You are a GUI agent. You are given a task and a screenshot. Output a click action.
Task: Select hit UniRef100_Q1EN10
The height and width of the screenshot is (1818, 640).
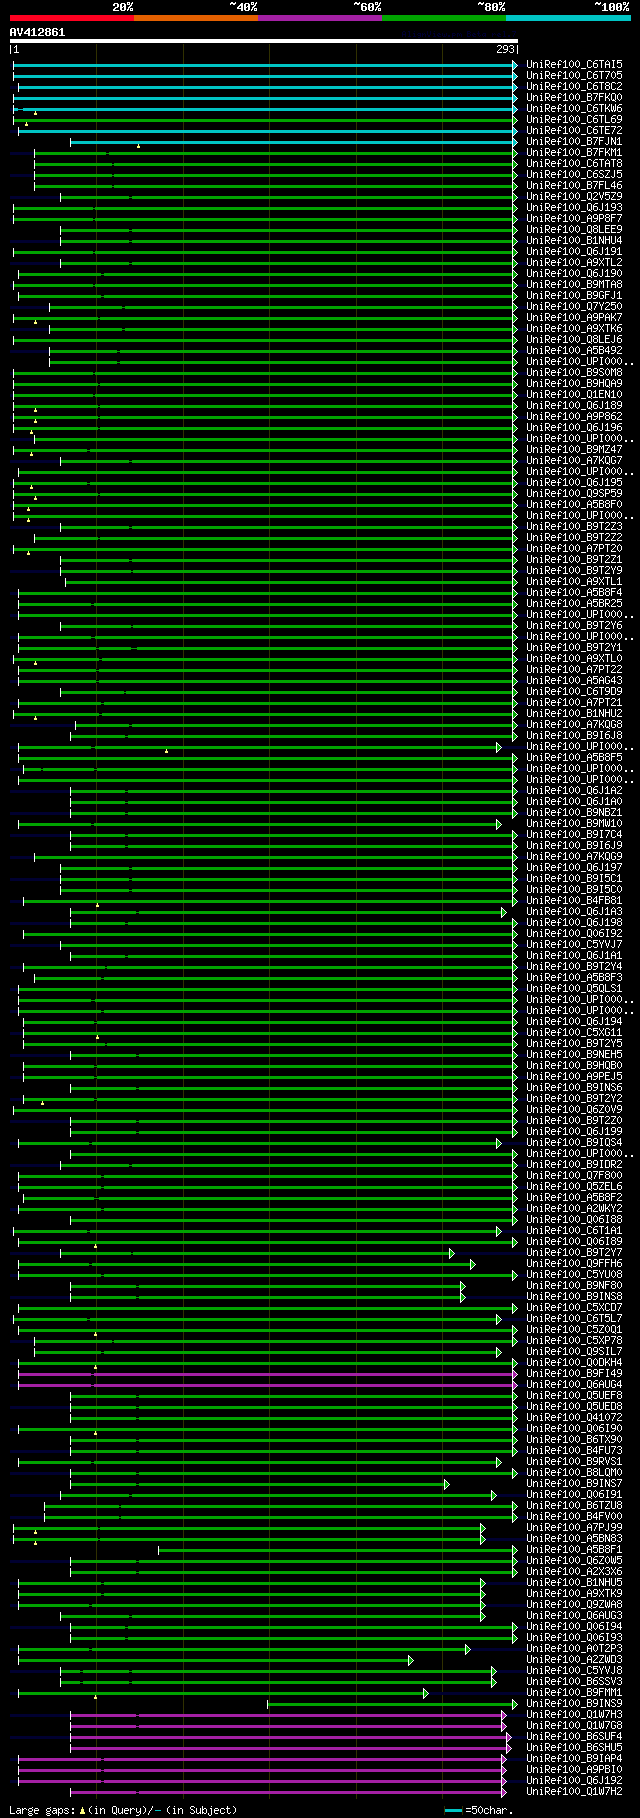pyautogui.click(x=574, y=394)
